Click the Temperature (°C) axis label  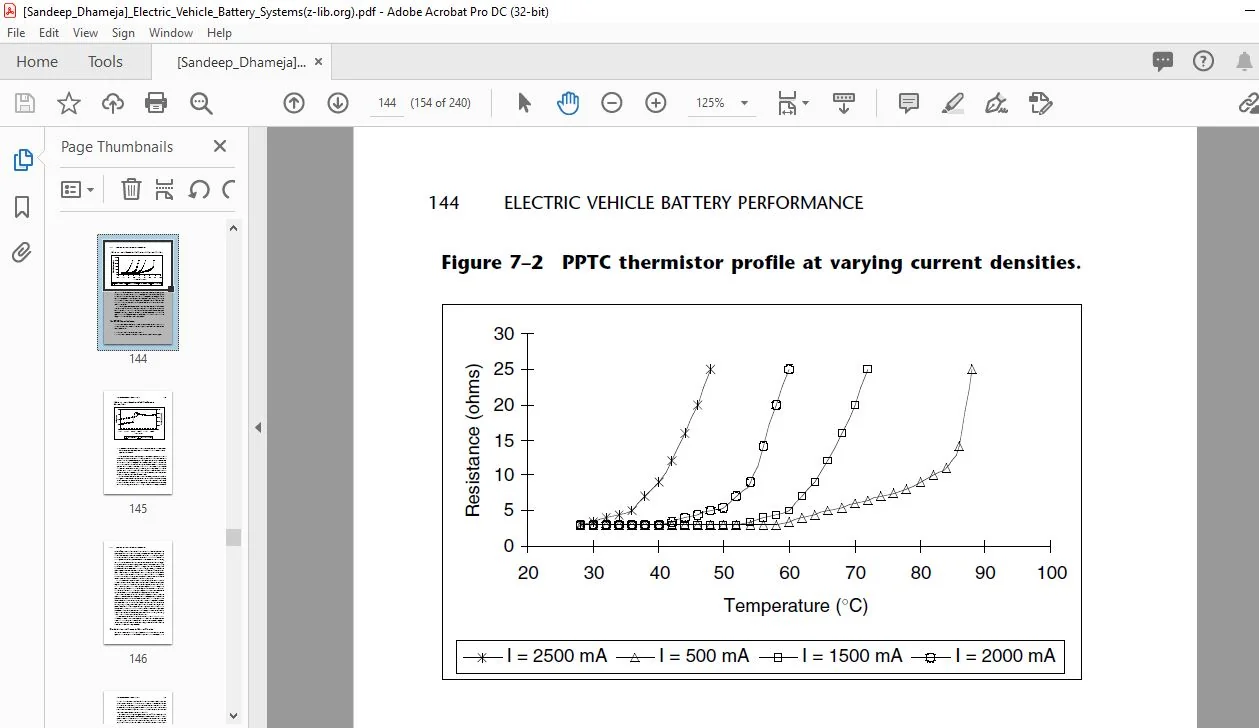click(x=795, y=606)
